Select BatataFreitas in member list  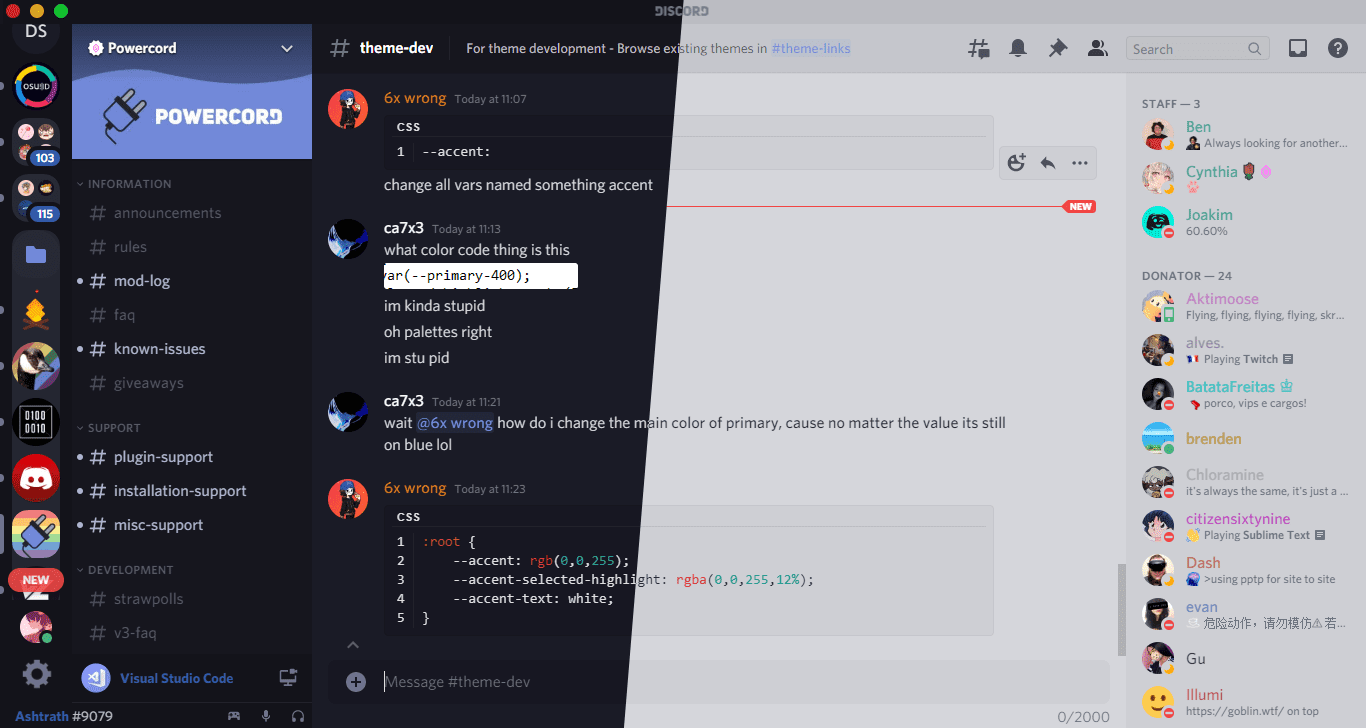pos(1246,394)
